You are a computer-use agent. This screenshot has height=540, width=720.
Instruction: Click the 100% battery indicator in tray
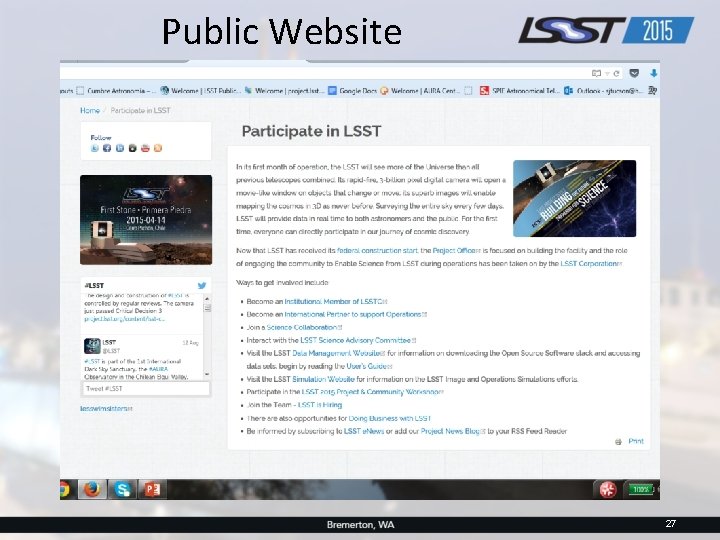tap(640, 489)
